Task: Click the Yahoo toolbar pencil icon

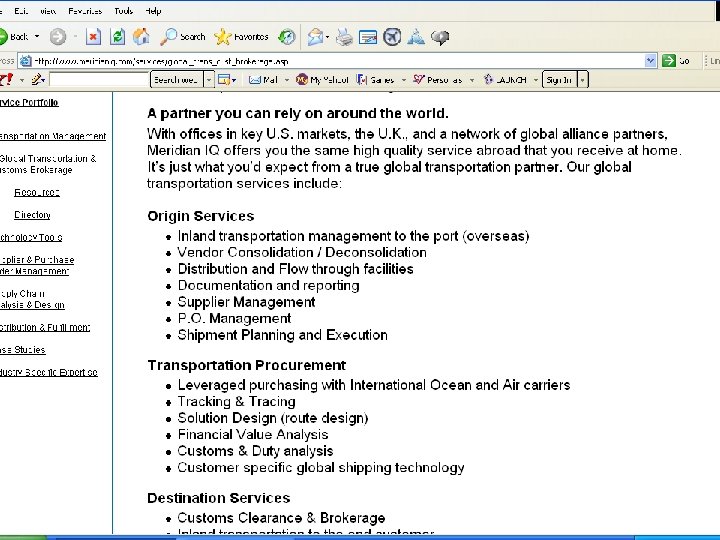Action: (37, 80)
